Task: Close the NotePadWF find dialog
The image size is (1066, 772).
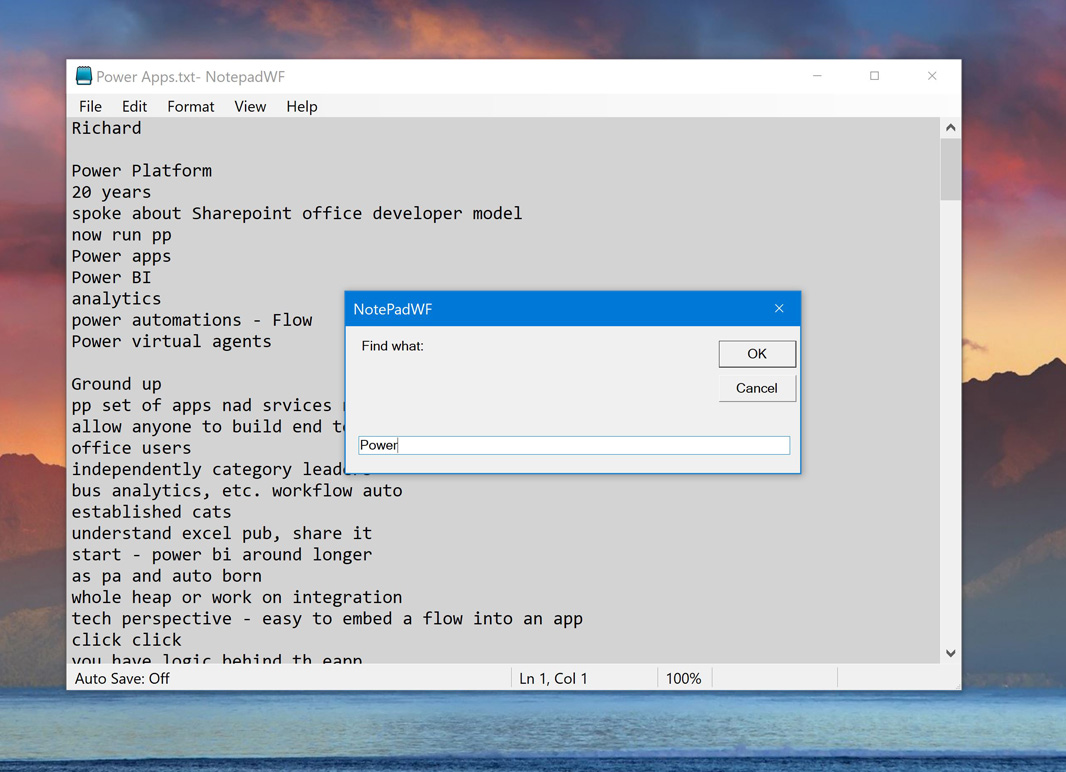Action: tap(779, 309)
